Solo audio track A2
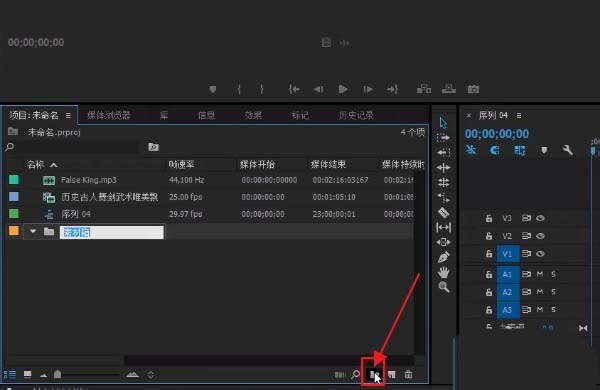This screenshot has height=390, width=600. pyautogui.click(x=553, y=292)
